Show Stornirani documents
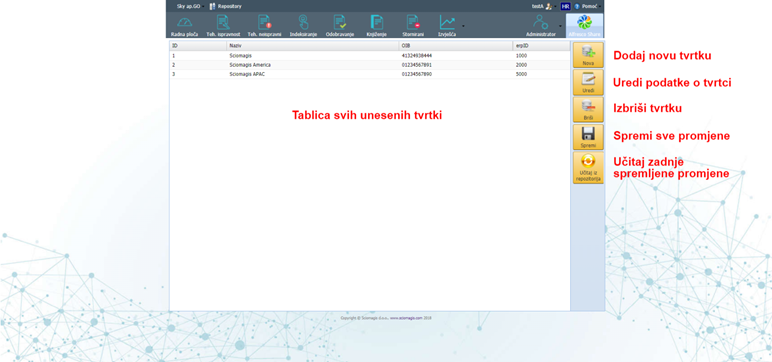 tap(413, 26)
